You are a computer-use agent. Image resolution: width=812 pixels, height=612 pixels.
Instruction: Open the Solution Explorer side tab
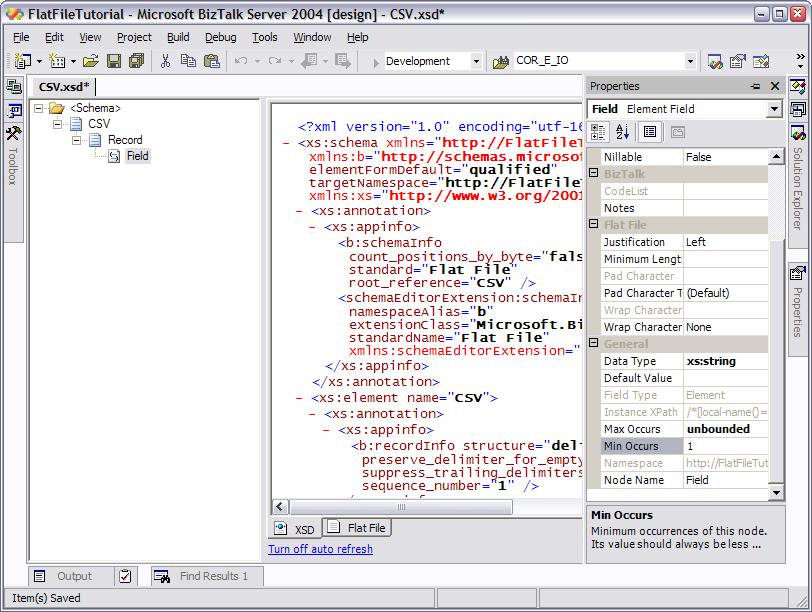[x=798, y=186]
